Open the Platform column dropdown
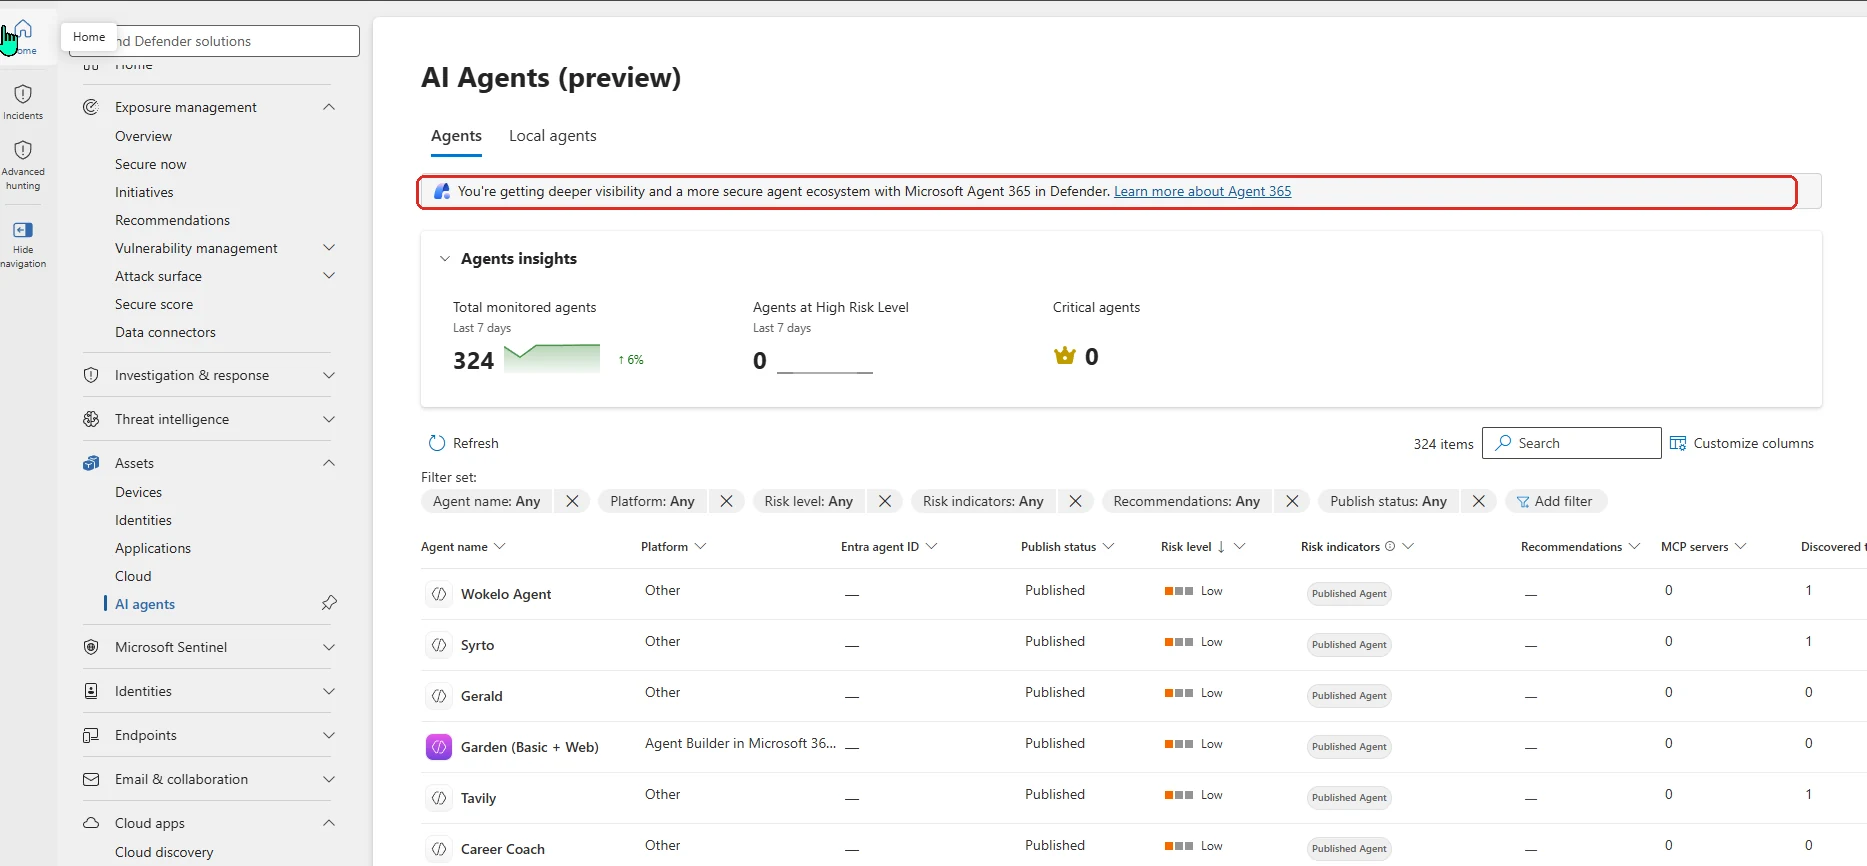Image resolution: width=1867 pixels, height=866 pixels. [x=700, y=546]
